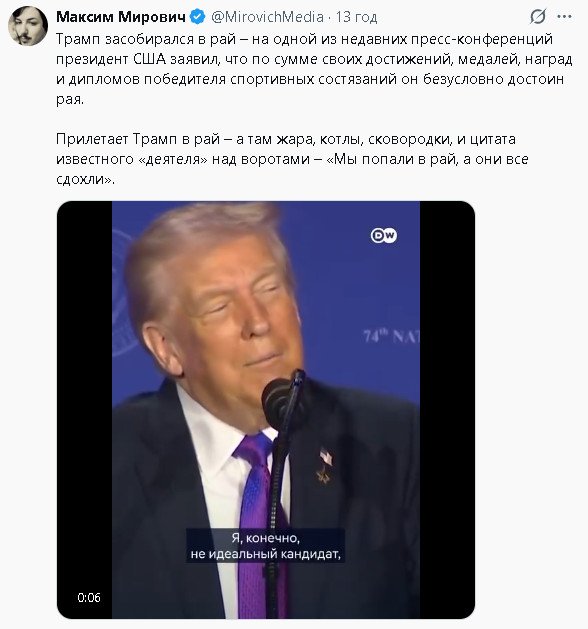This screenshot has height=629, width=588.
Task: Click the black right letterbox bar of video
Action: (x=447, y=410)
